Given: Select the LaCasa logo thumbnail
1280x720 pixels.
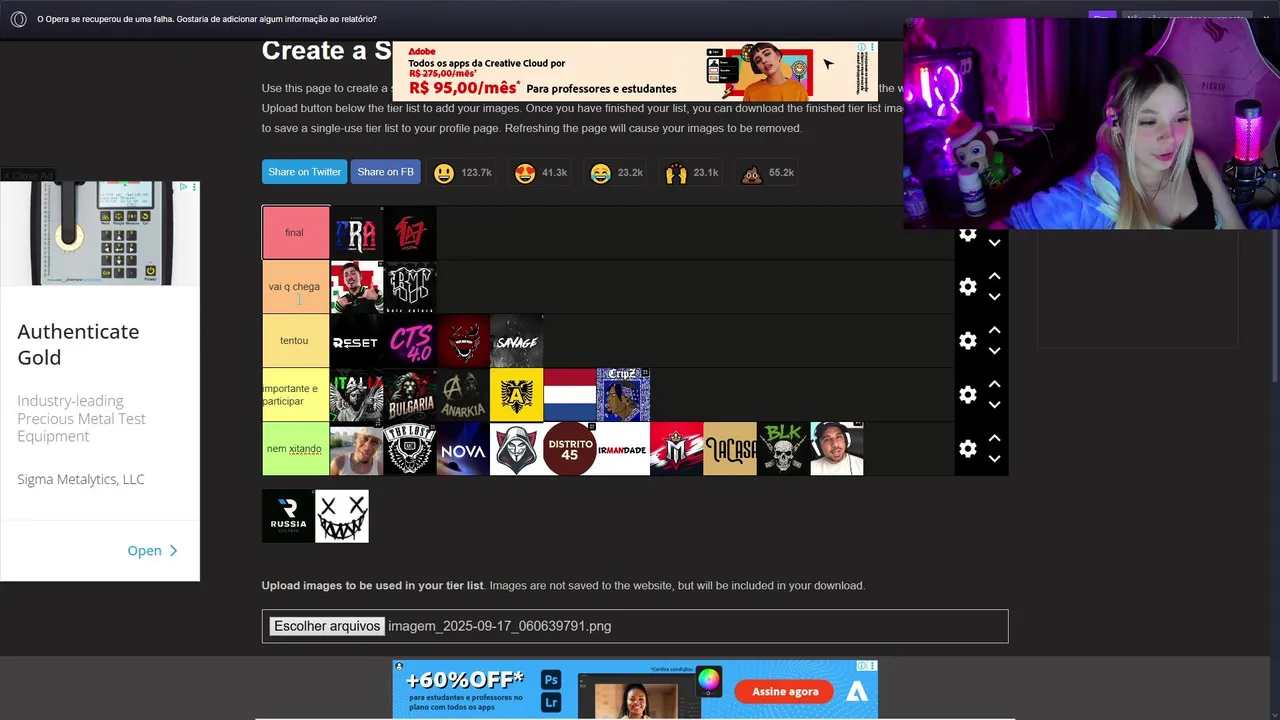Looking at the screenshot, I should pos(730,449).
